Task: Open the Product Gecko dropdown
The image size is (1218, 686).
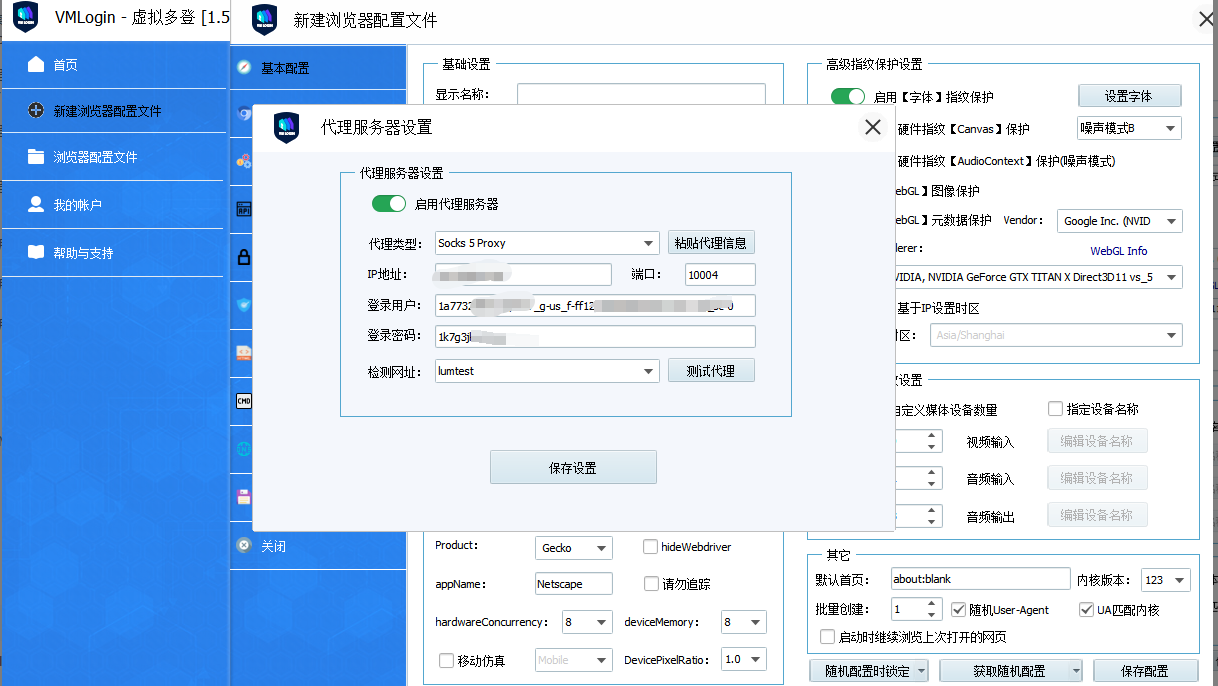Action: 574,548
